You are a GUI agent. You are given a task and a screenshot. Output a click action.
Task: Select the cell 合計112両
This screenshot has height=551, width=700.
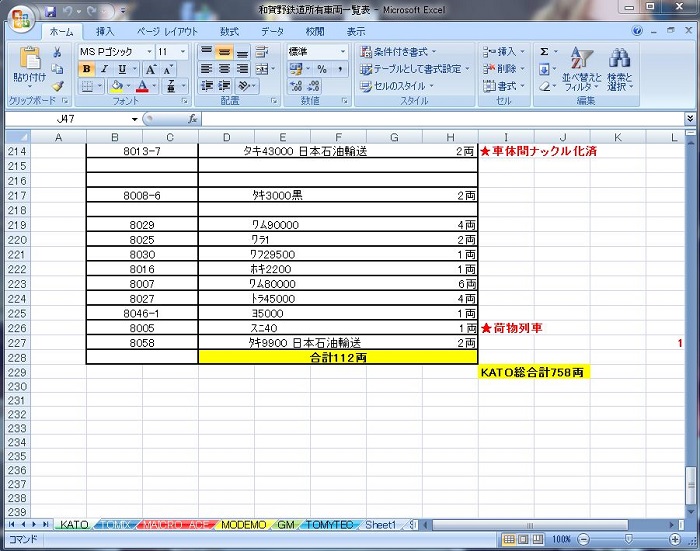click(x=338, y=357)
